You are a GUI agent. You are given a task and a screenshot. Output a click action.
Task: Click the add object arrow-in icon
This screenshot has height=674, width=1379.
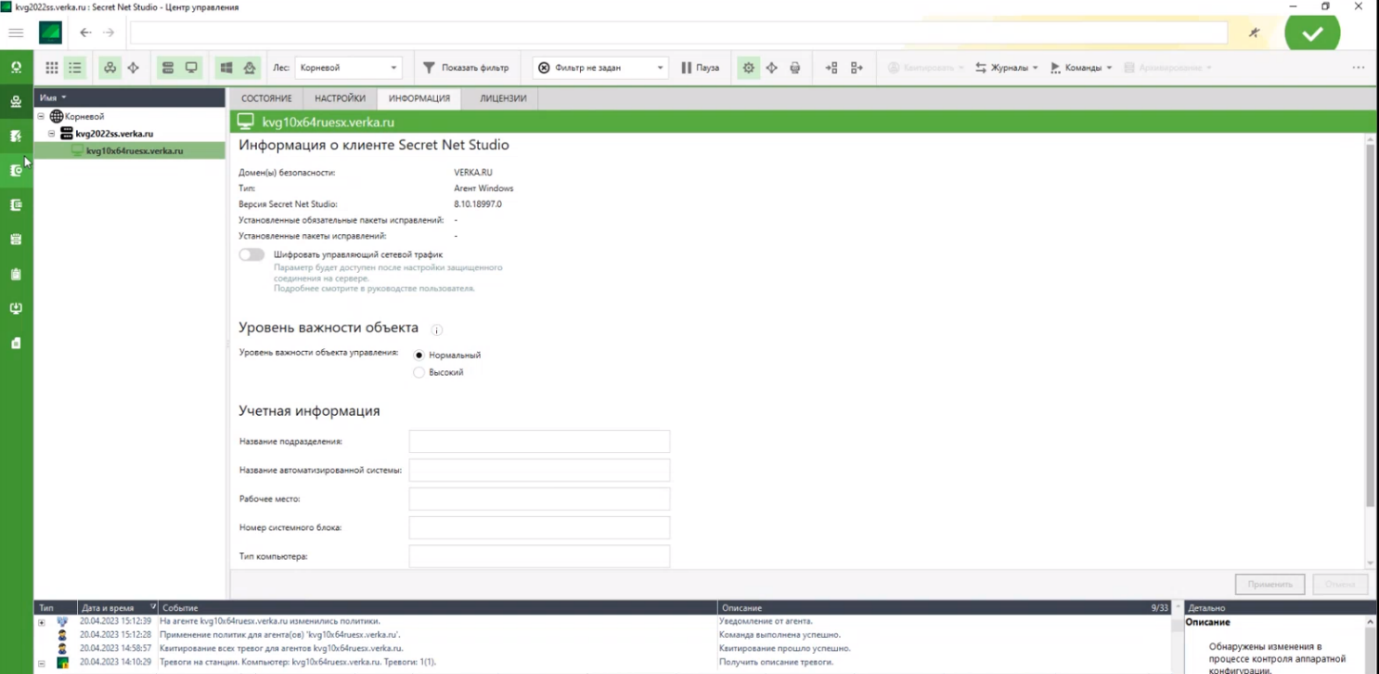(x=831, y=68)
